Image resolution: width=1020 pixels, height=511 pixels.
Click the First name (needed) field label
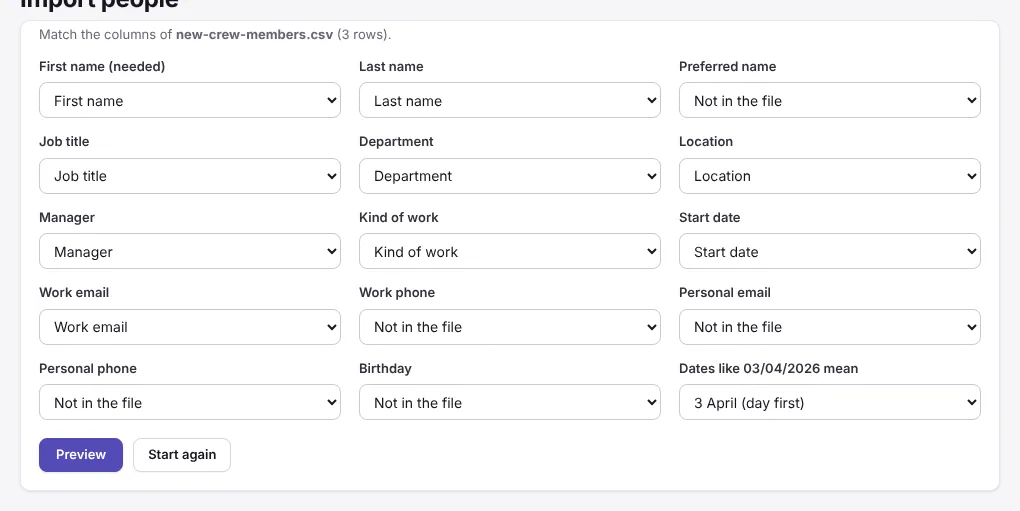click(102, 66)
